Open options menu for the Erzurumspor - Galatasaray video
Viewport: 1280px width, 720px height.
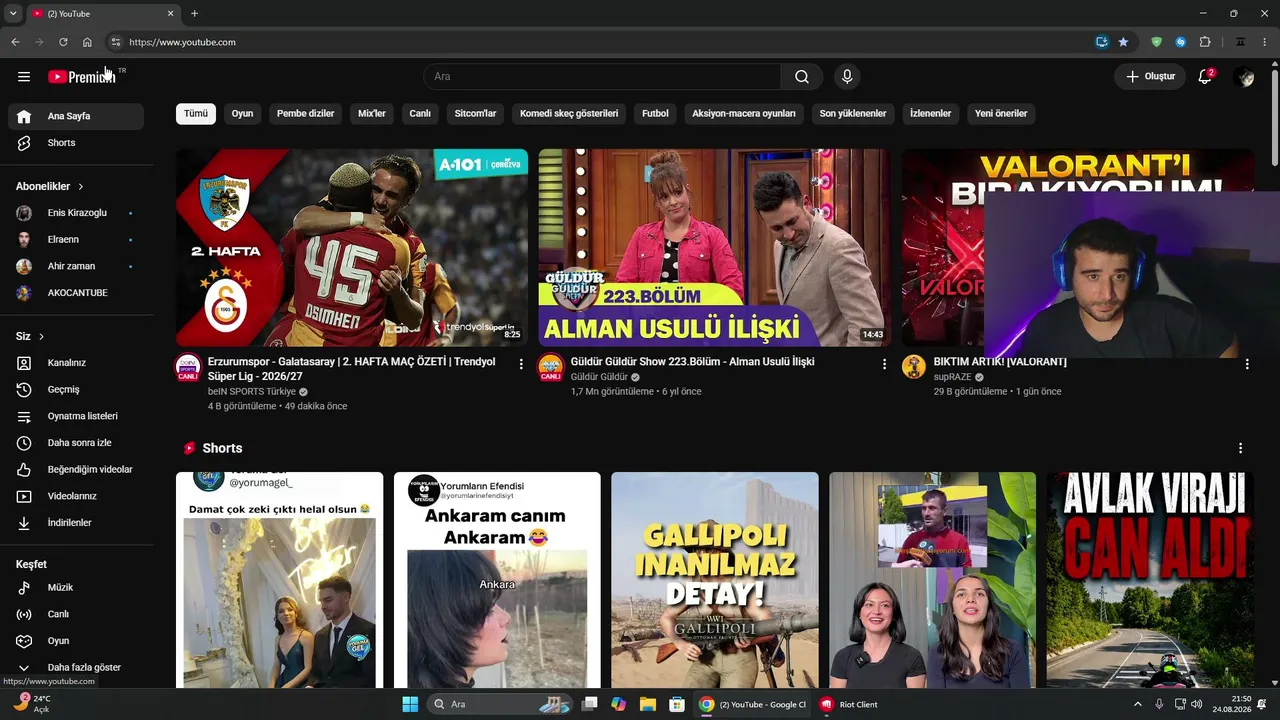pyautogui.click(x=521, y=364)
